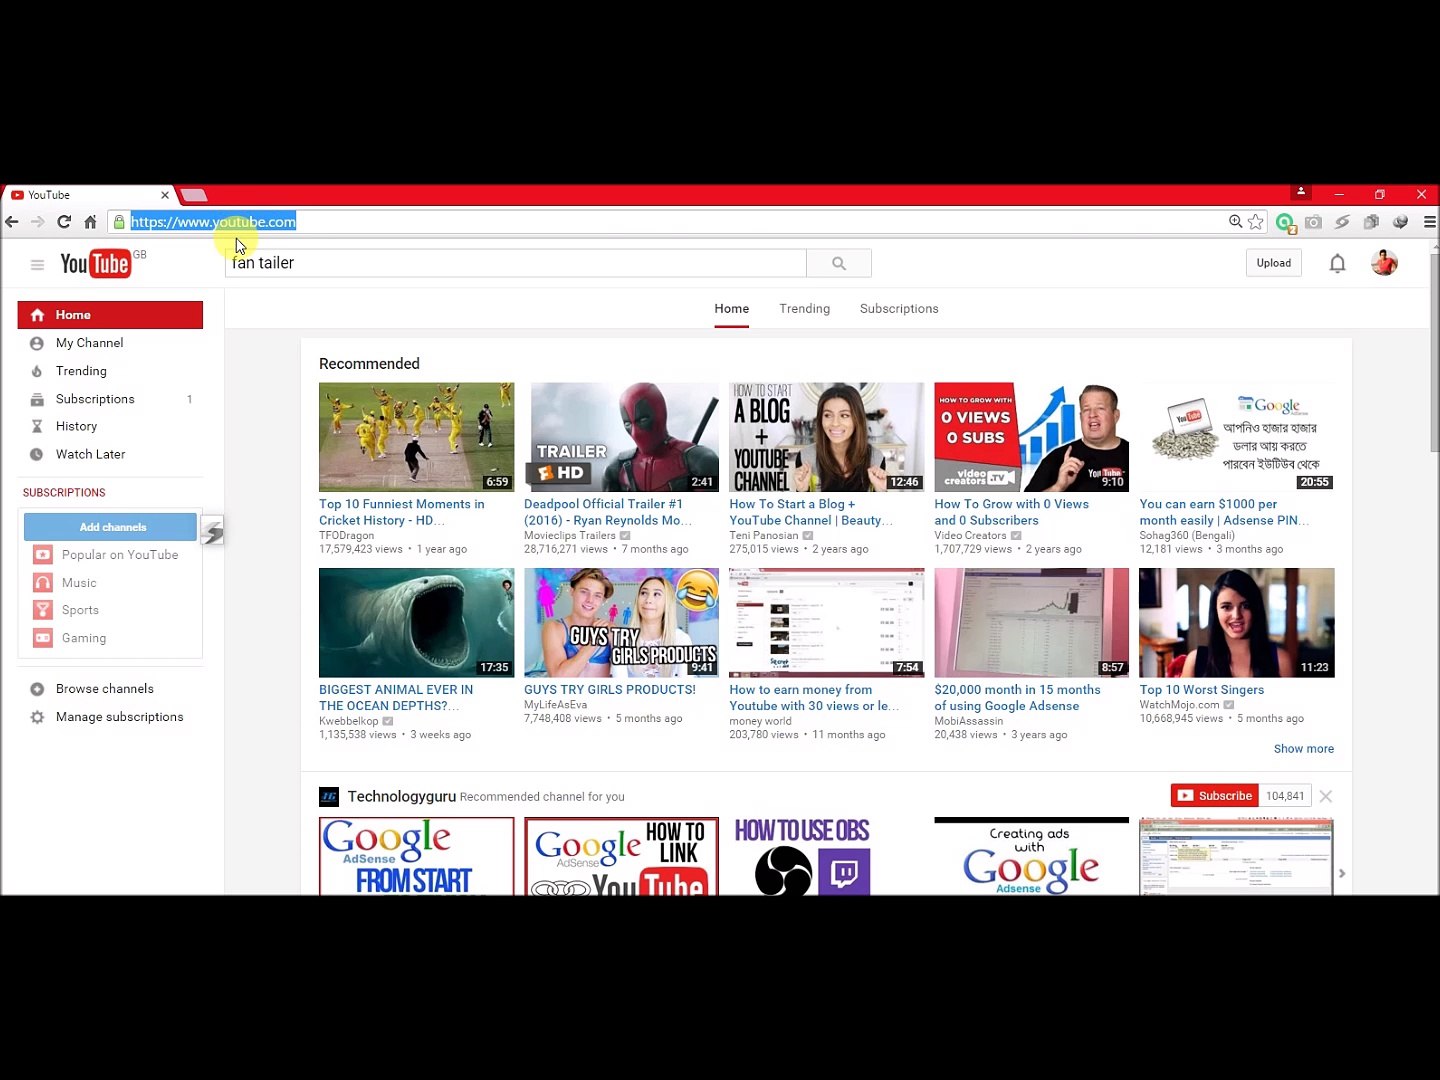Open the Chrome profile person button
Image resolution: width=1440 pixels, height=1080 pixels.
(1301, 192)
